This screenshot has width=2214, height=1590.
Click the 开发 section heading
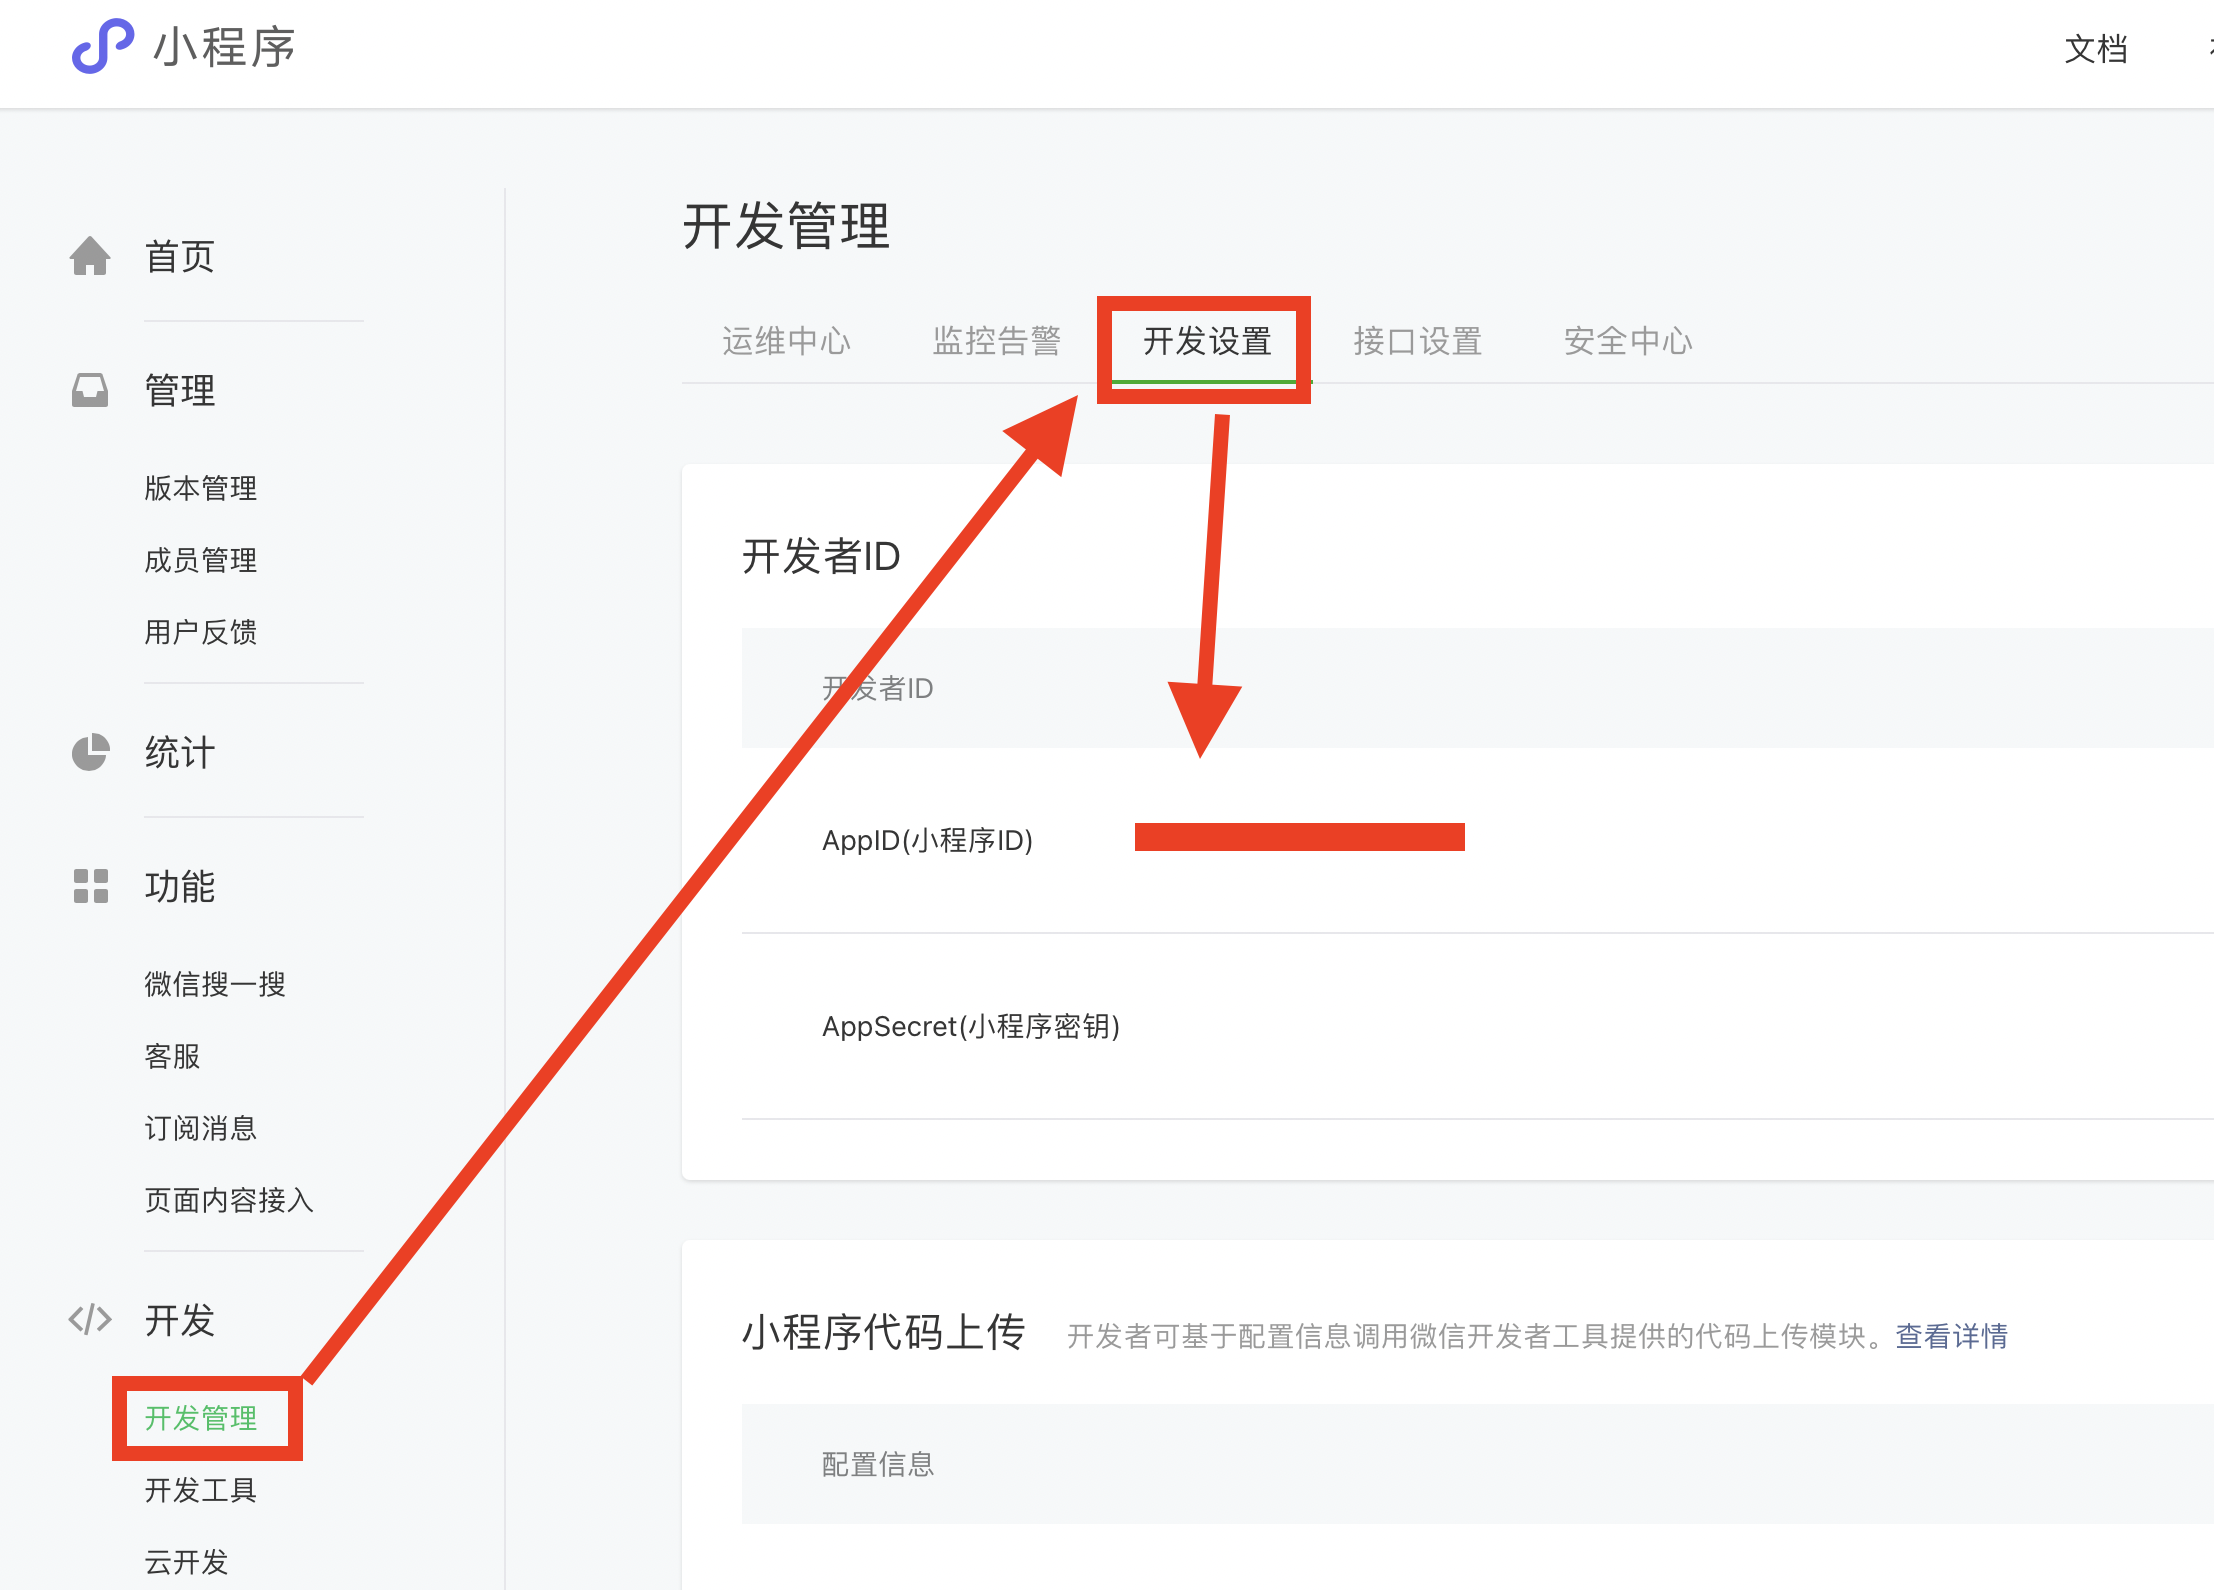[x=180, y=1320]
